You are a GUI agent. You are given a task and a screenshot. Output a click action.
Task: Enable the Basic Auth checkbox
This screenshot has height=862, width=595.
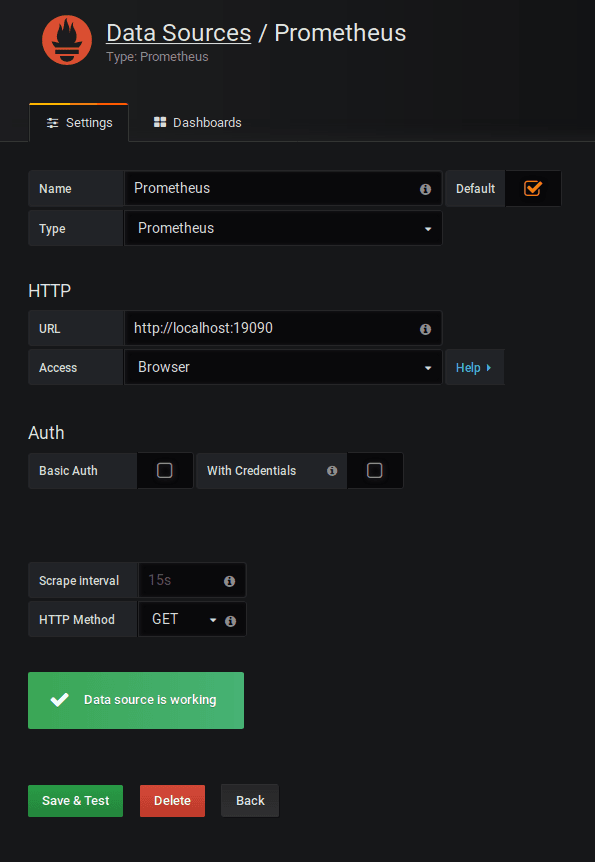(164, 471)
